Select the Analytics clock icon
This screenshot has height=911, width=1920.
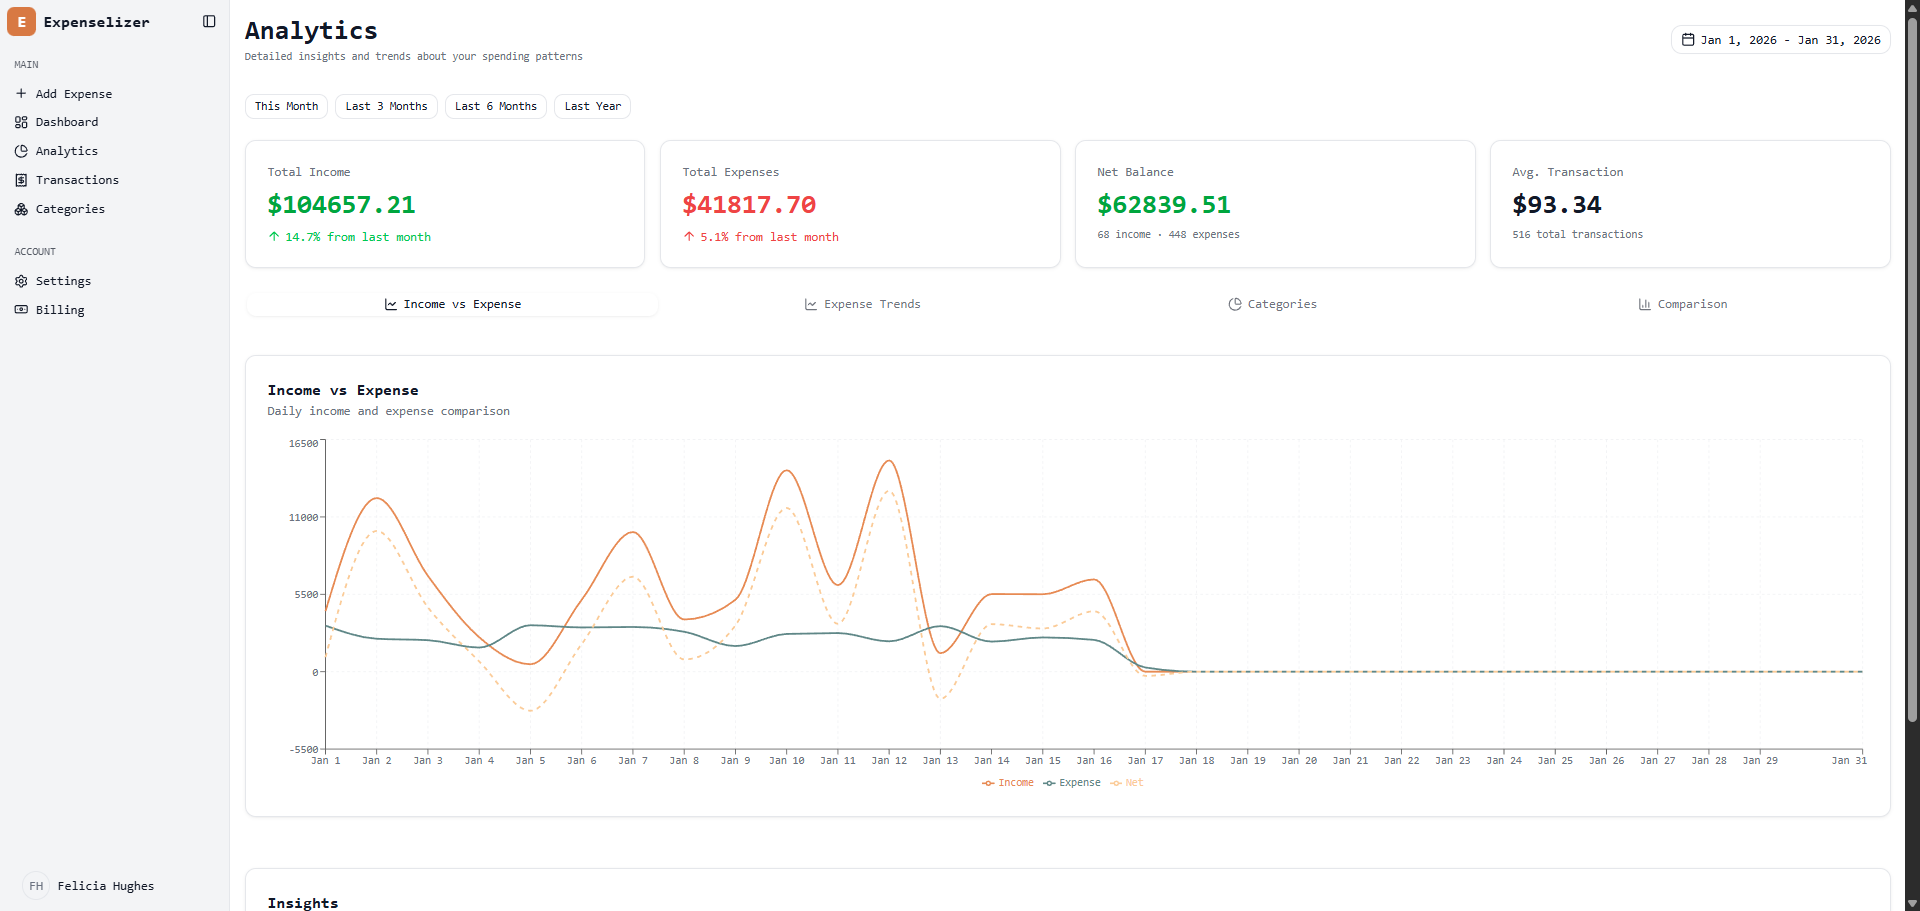click(x=22, y=151)
